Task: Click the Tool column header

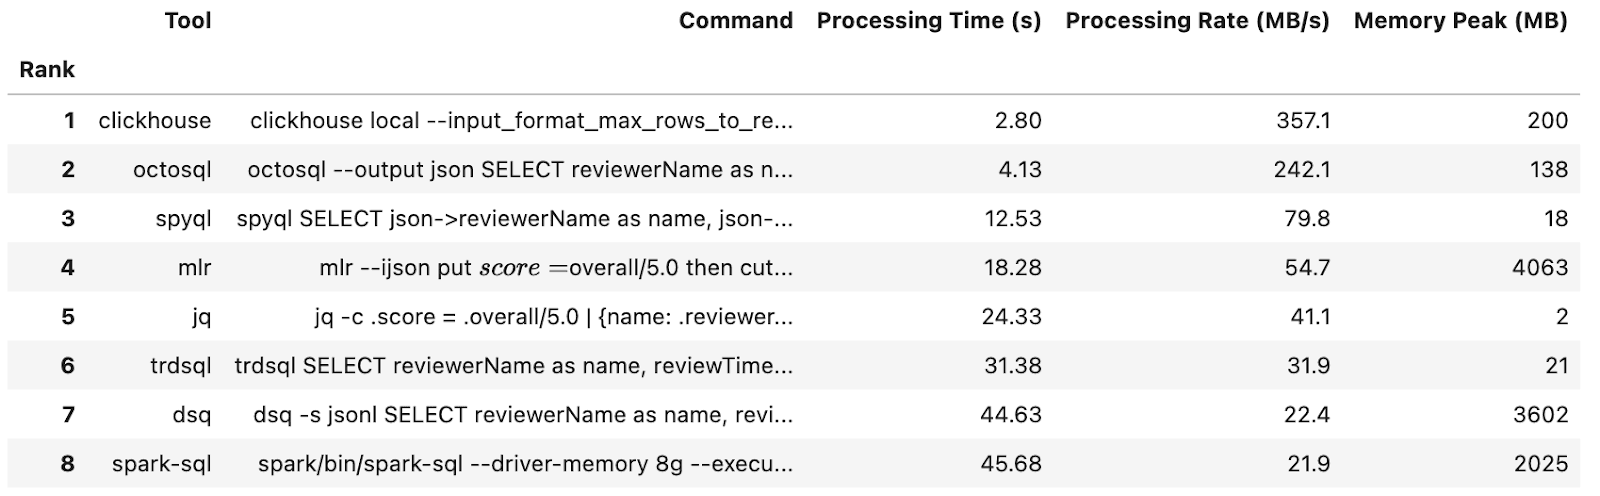Action: click(x=188, y=21)
